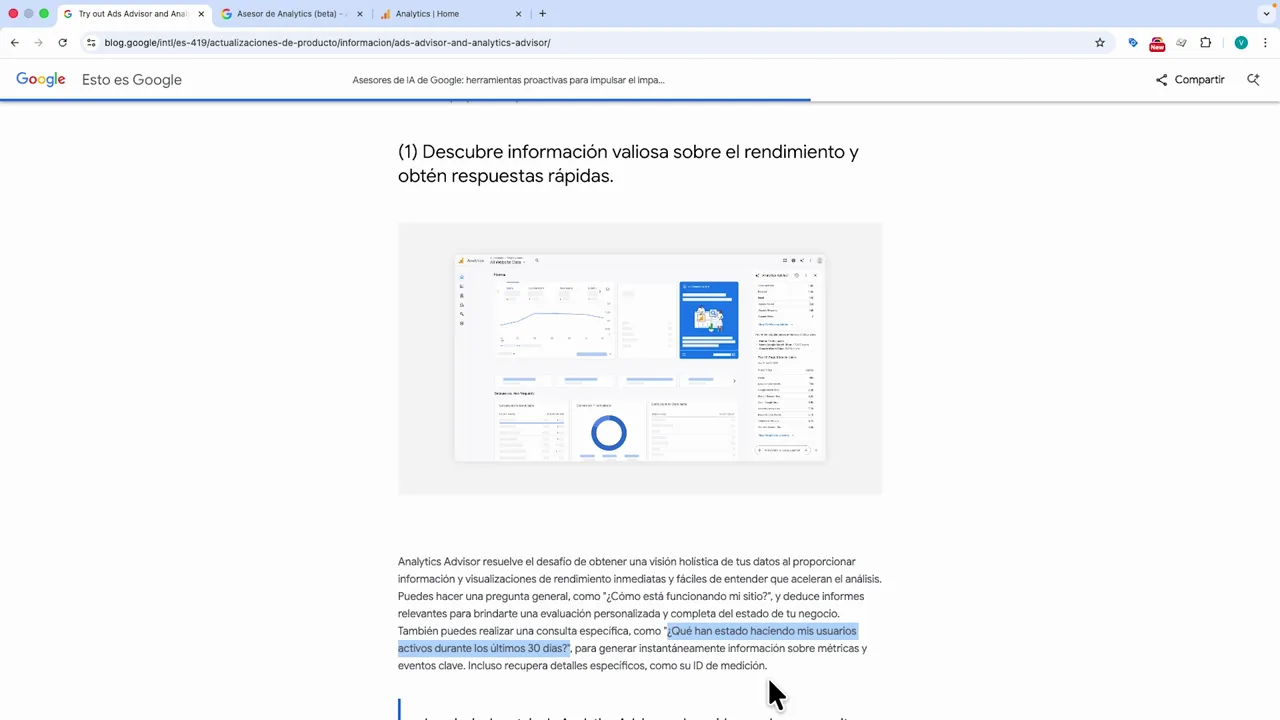Image resolution: width=1280 pixels, height=720 pixels.
Task: Go forward with the browser forward arrow
Action: 38,43
